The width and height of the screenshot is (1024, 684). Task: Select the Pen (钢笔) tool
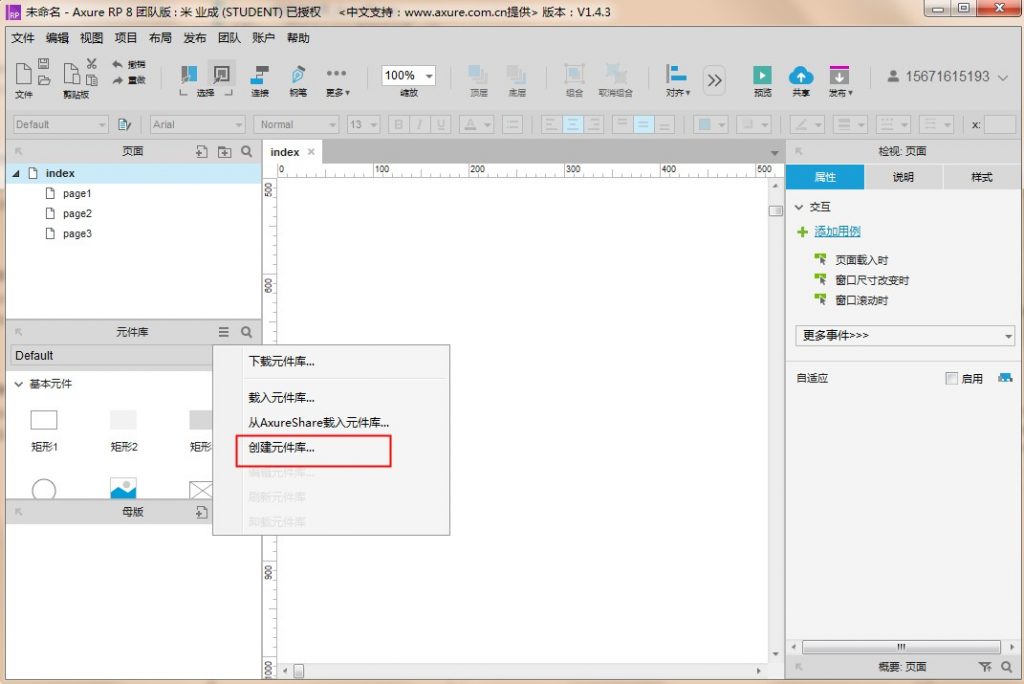click(298, 76)
